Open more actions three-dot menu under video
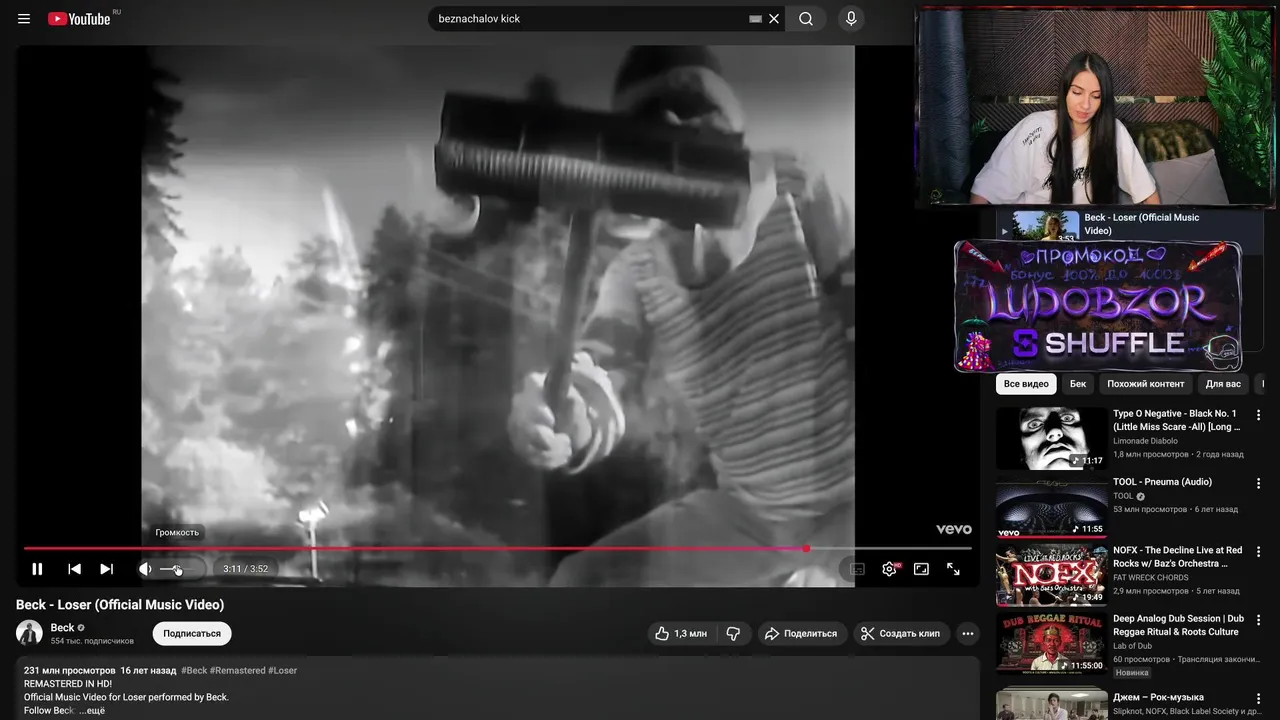Viewport: 1280px width, 720px height. click(x=967, y=633)
